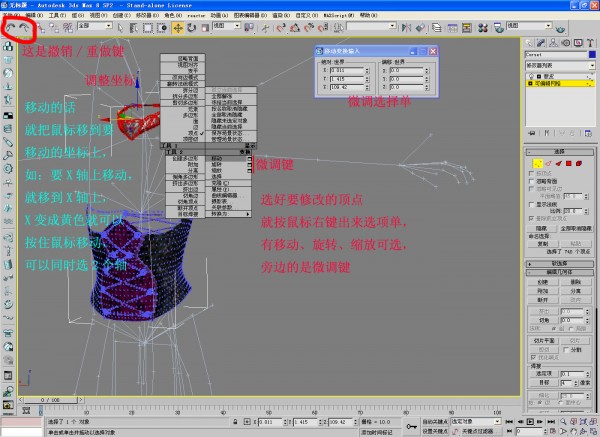Expand the 可编辑网格 stack entry
Image resolution: width=600 pixels, height=437 pixels.
point(528,85)
